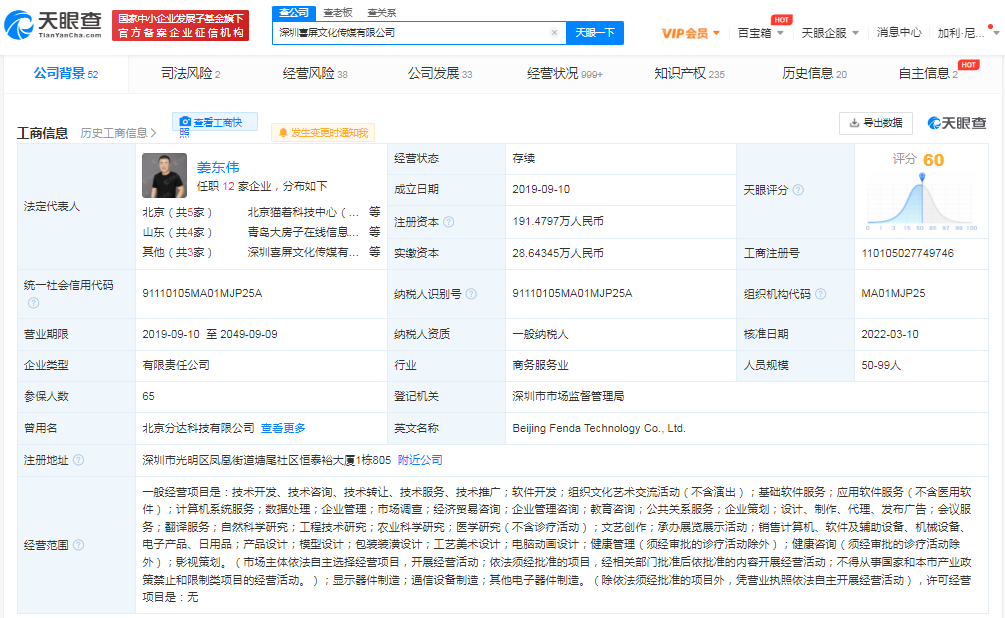Select the 知识产权 tab
This screenshot has height=618, width=1005.
(x=689, y=74)
